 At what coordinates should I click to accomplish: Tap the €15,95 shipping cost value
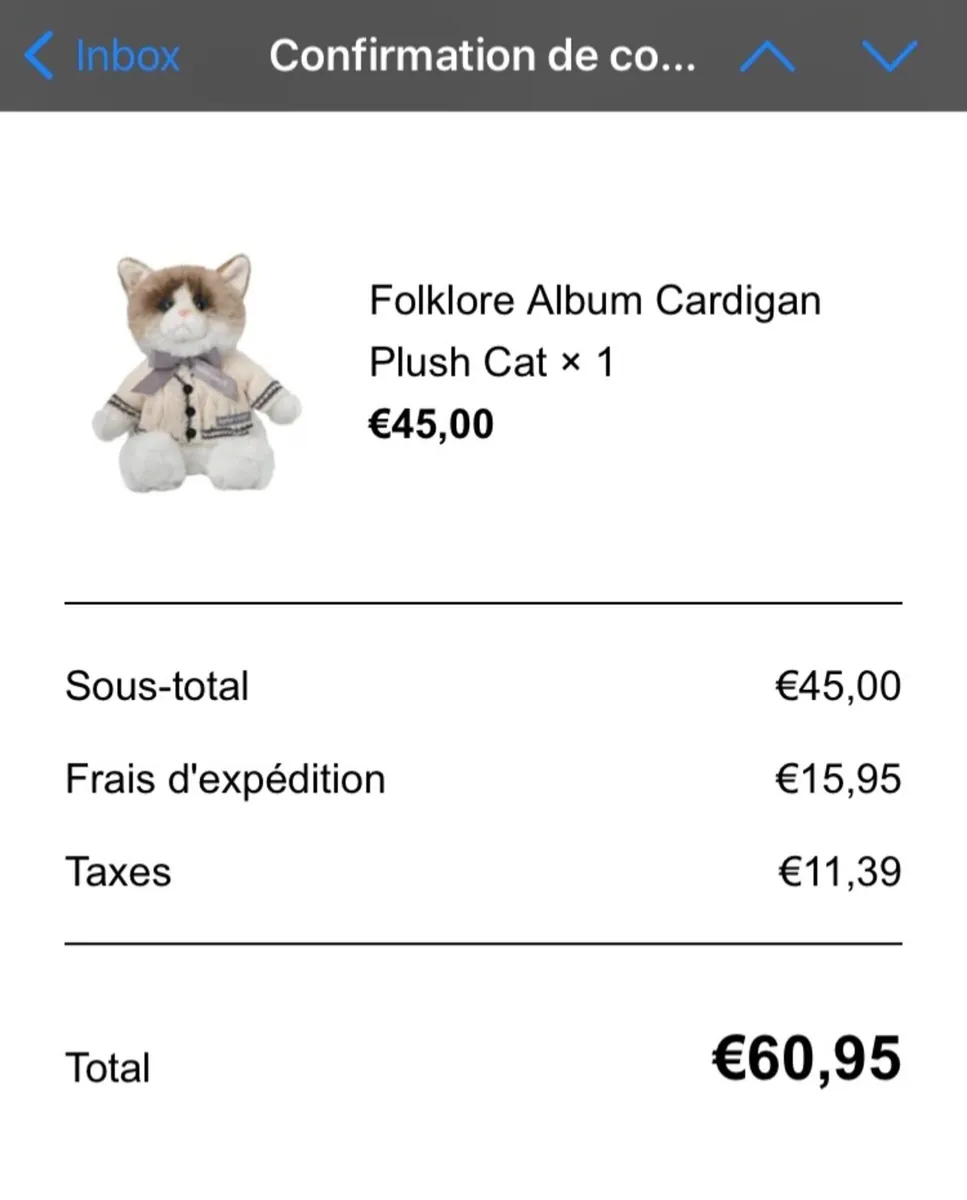[838, 778]
